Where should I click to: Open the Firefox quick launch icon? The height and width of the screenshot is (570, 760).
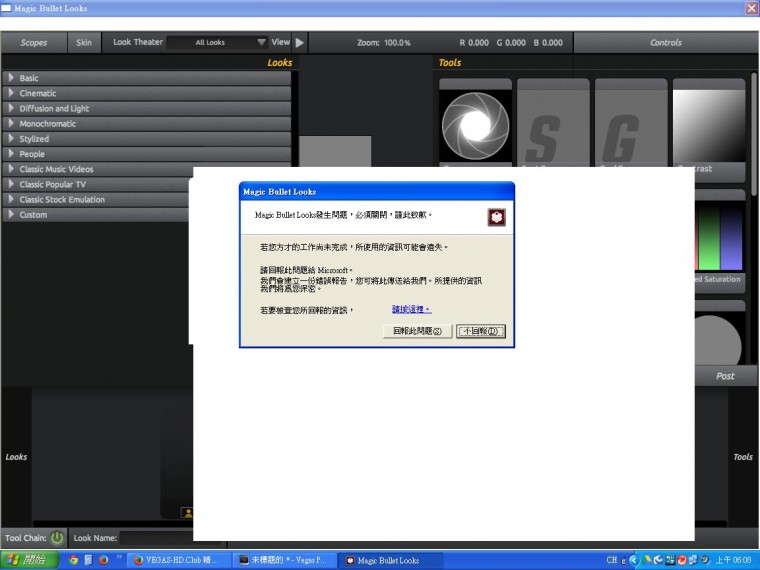tap(103, 560)
